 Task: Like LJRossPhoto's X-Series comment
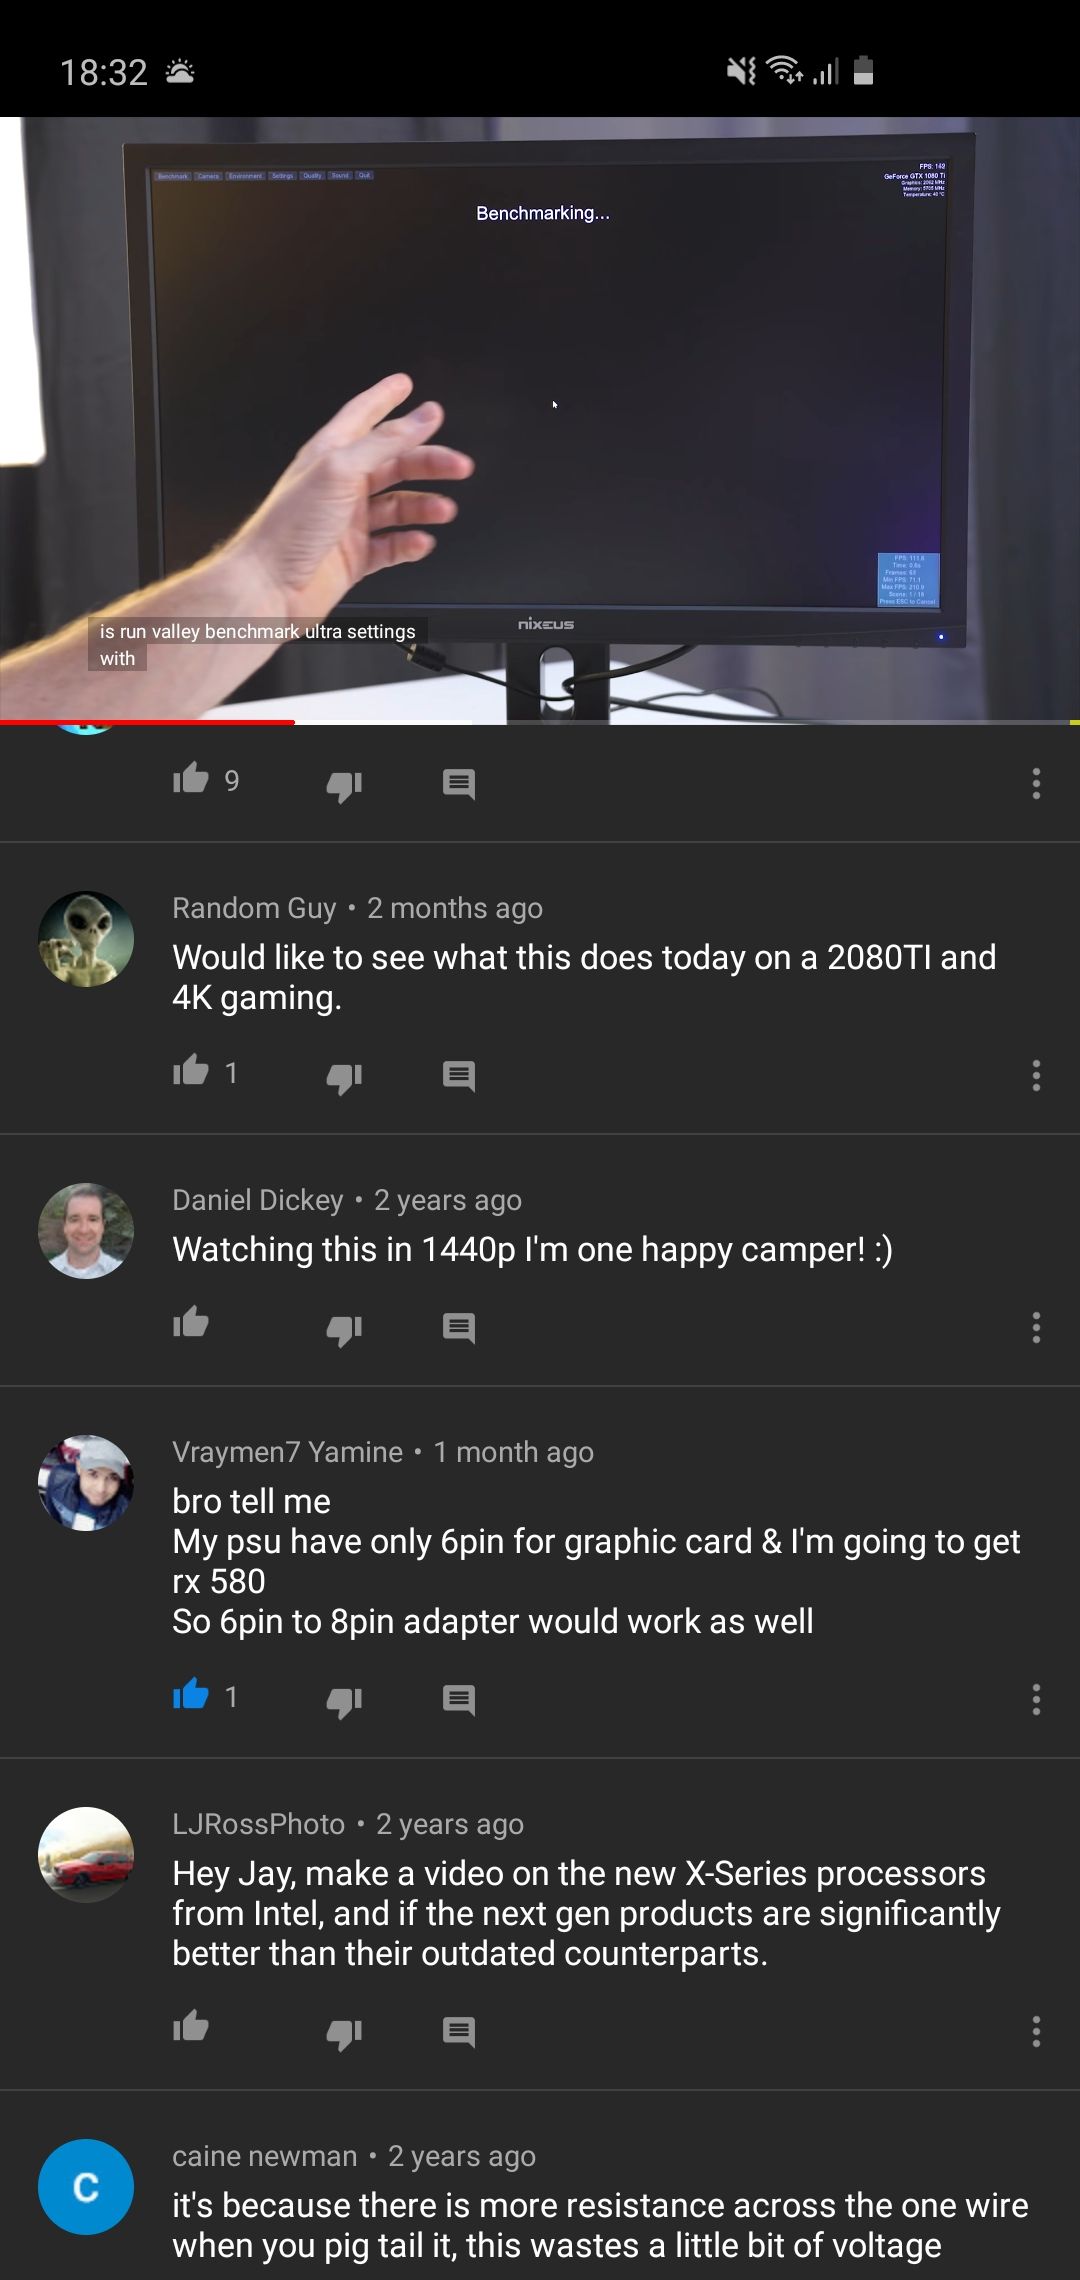pos(190,2027)
